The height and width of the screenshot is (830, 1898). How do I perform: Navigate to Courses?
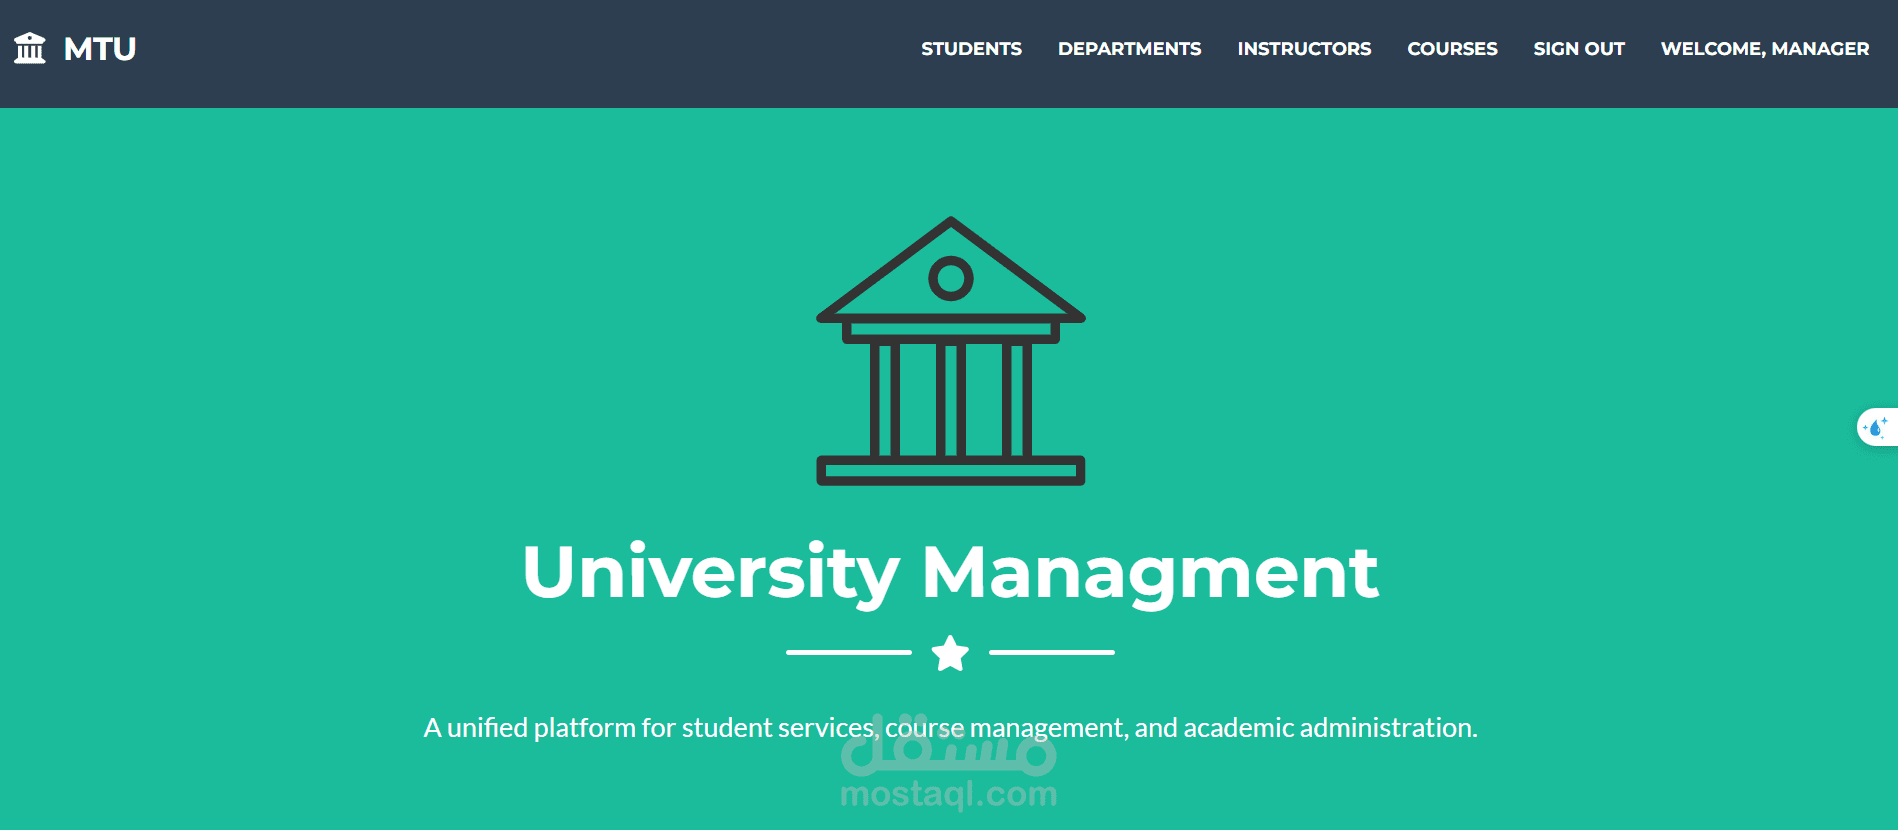click(1452, 49)
